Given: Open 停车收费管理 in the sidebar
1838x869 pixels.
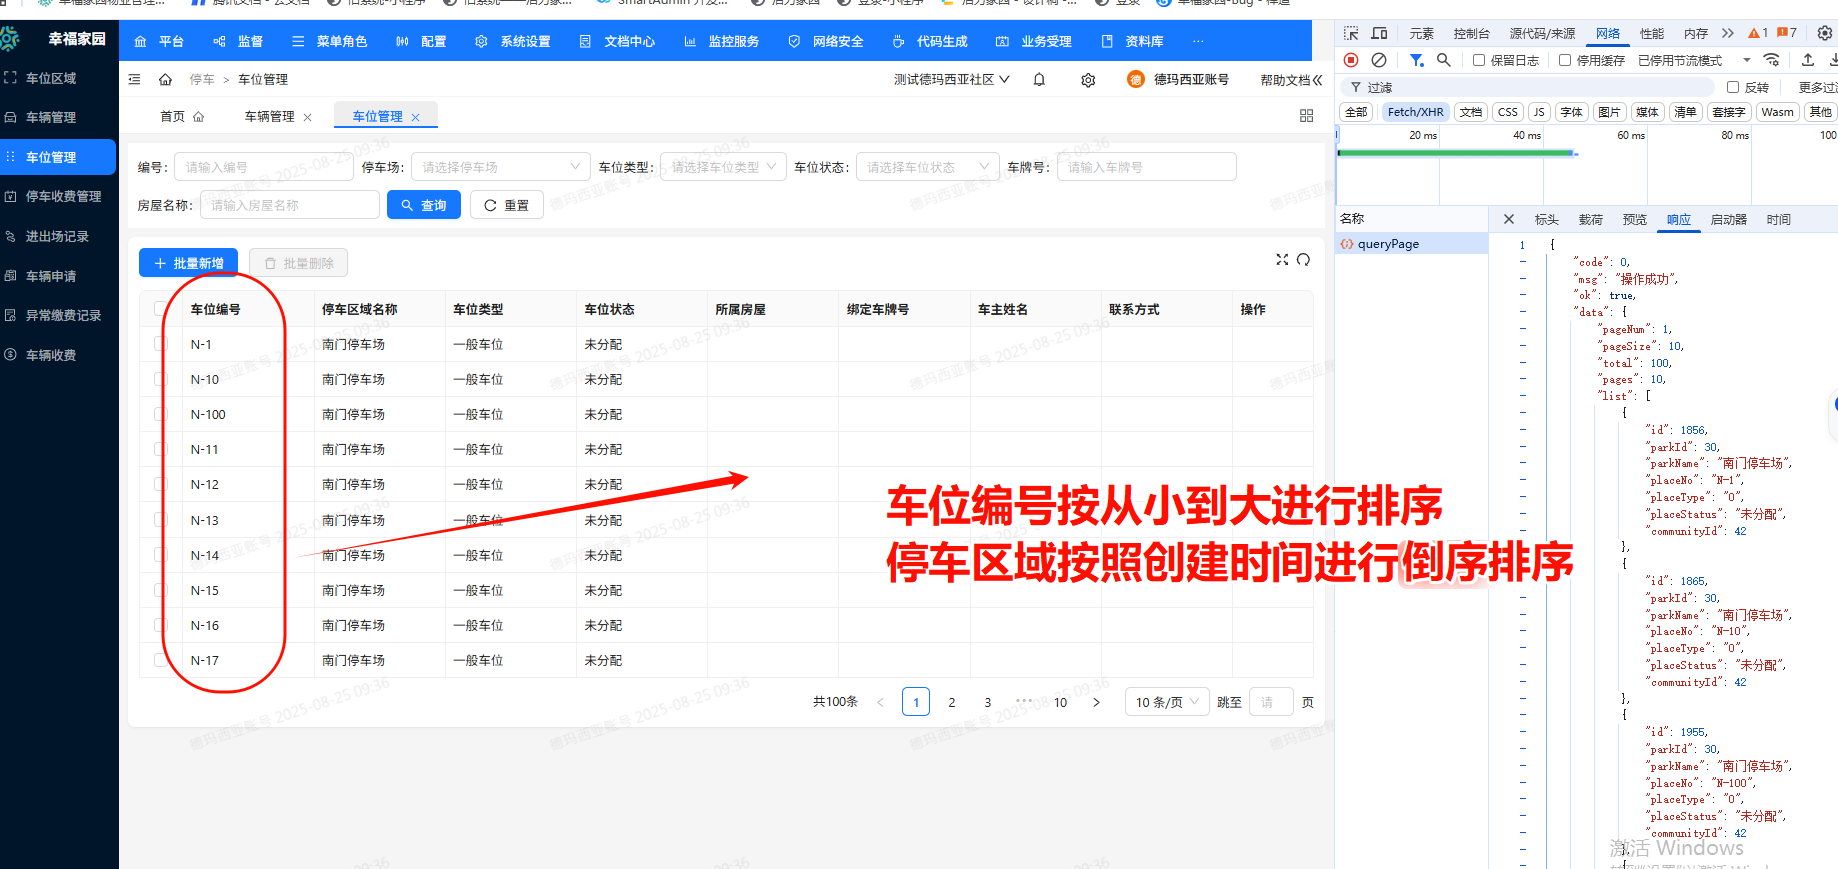Looking at the screenshot, I should click(63, 197).
